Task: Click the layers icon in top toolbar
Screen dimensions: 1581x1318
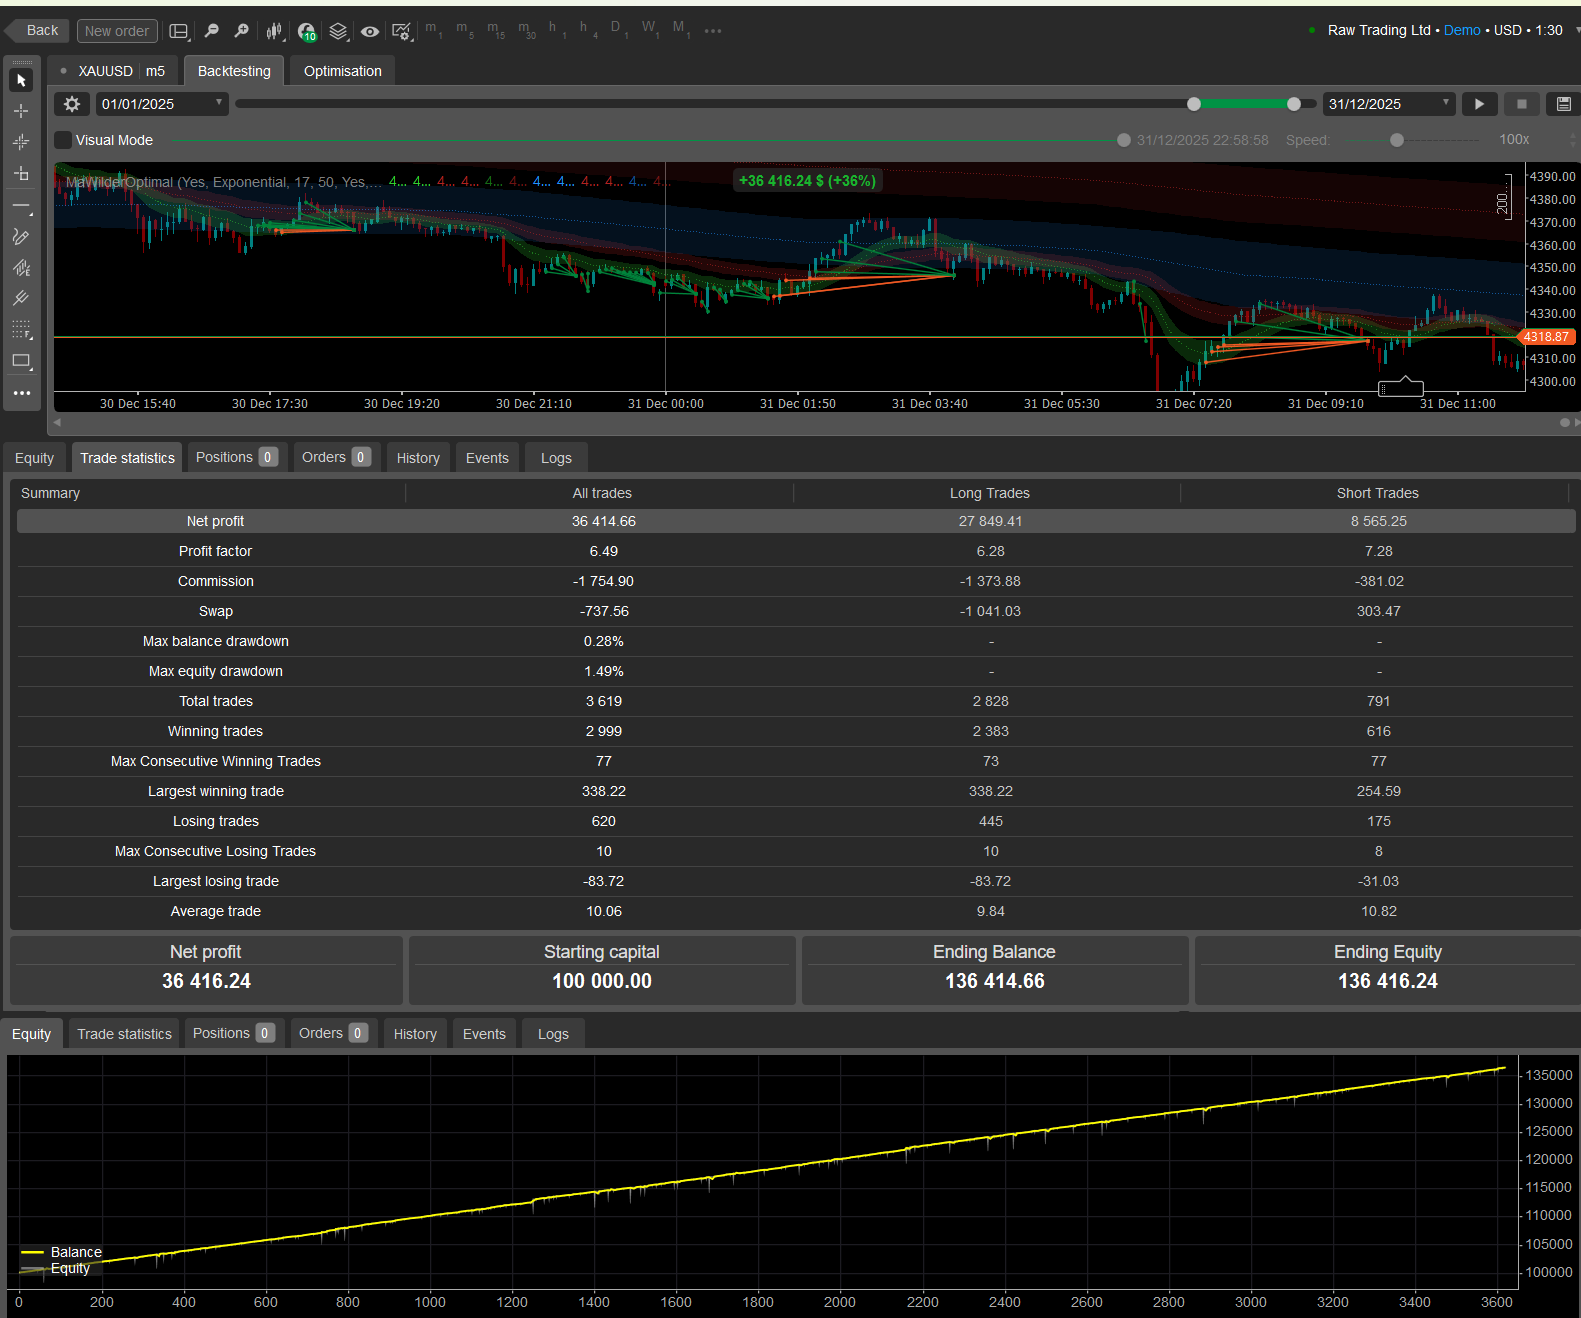Action: [x=338, y=31]
